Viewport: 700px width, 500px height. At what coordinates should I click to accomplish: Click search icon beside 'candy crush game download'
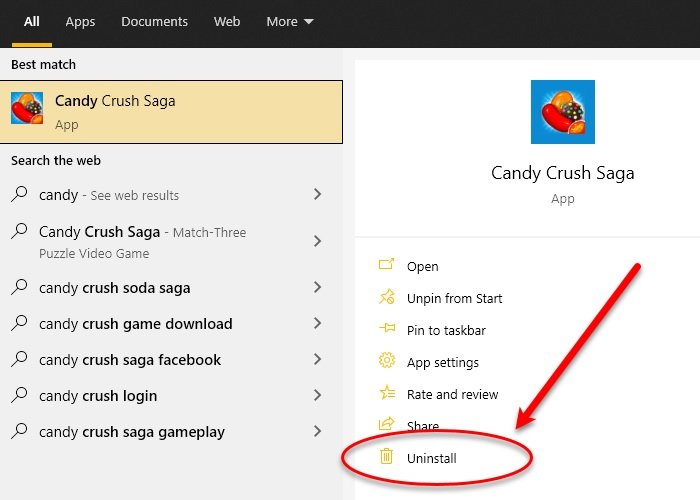(19, 323)
